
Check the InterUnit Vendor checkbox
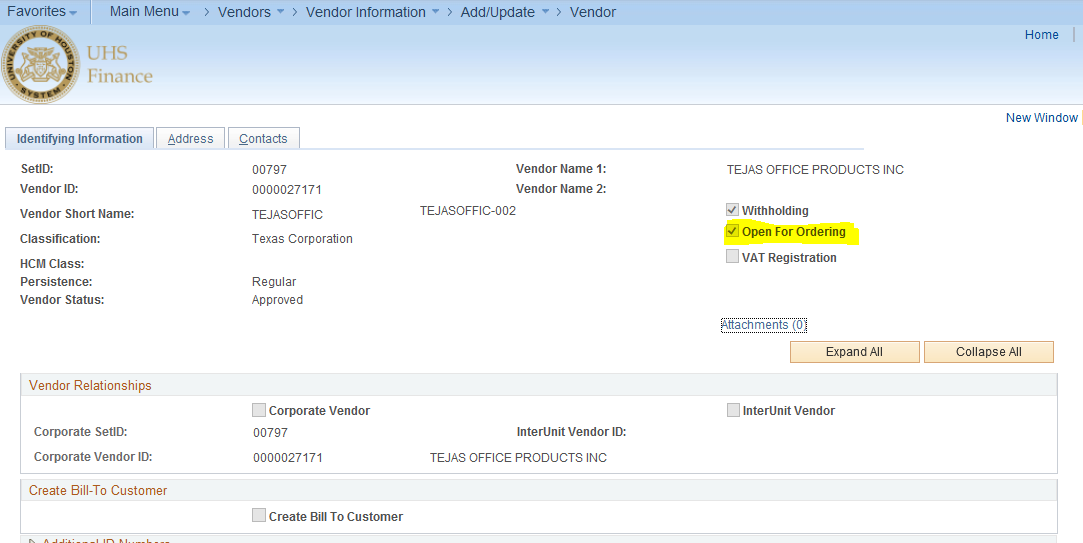tap(734, 410)
